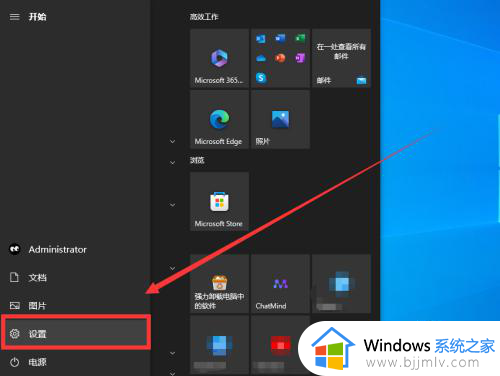Open the Administrator user account entry
500x376 pixels.
[75, 249]
